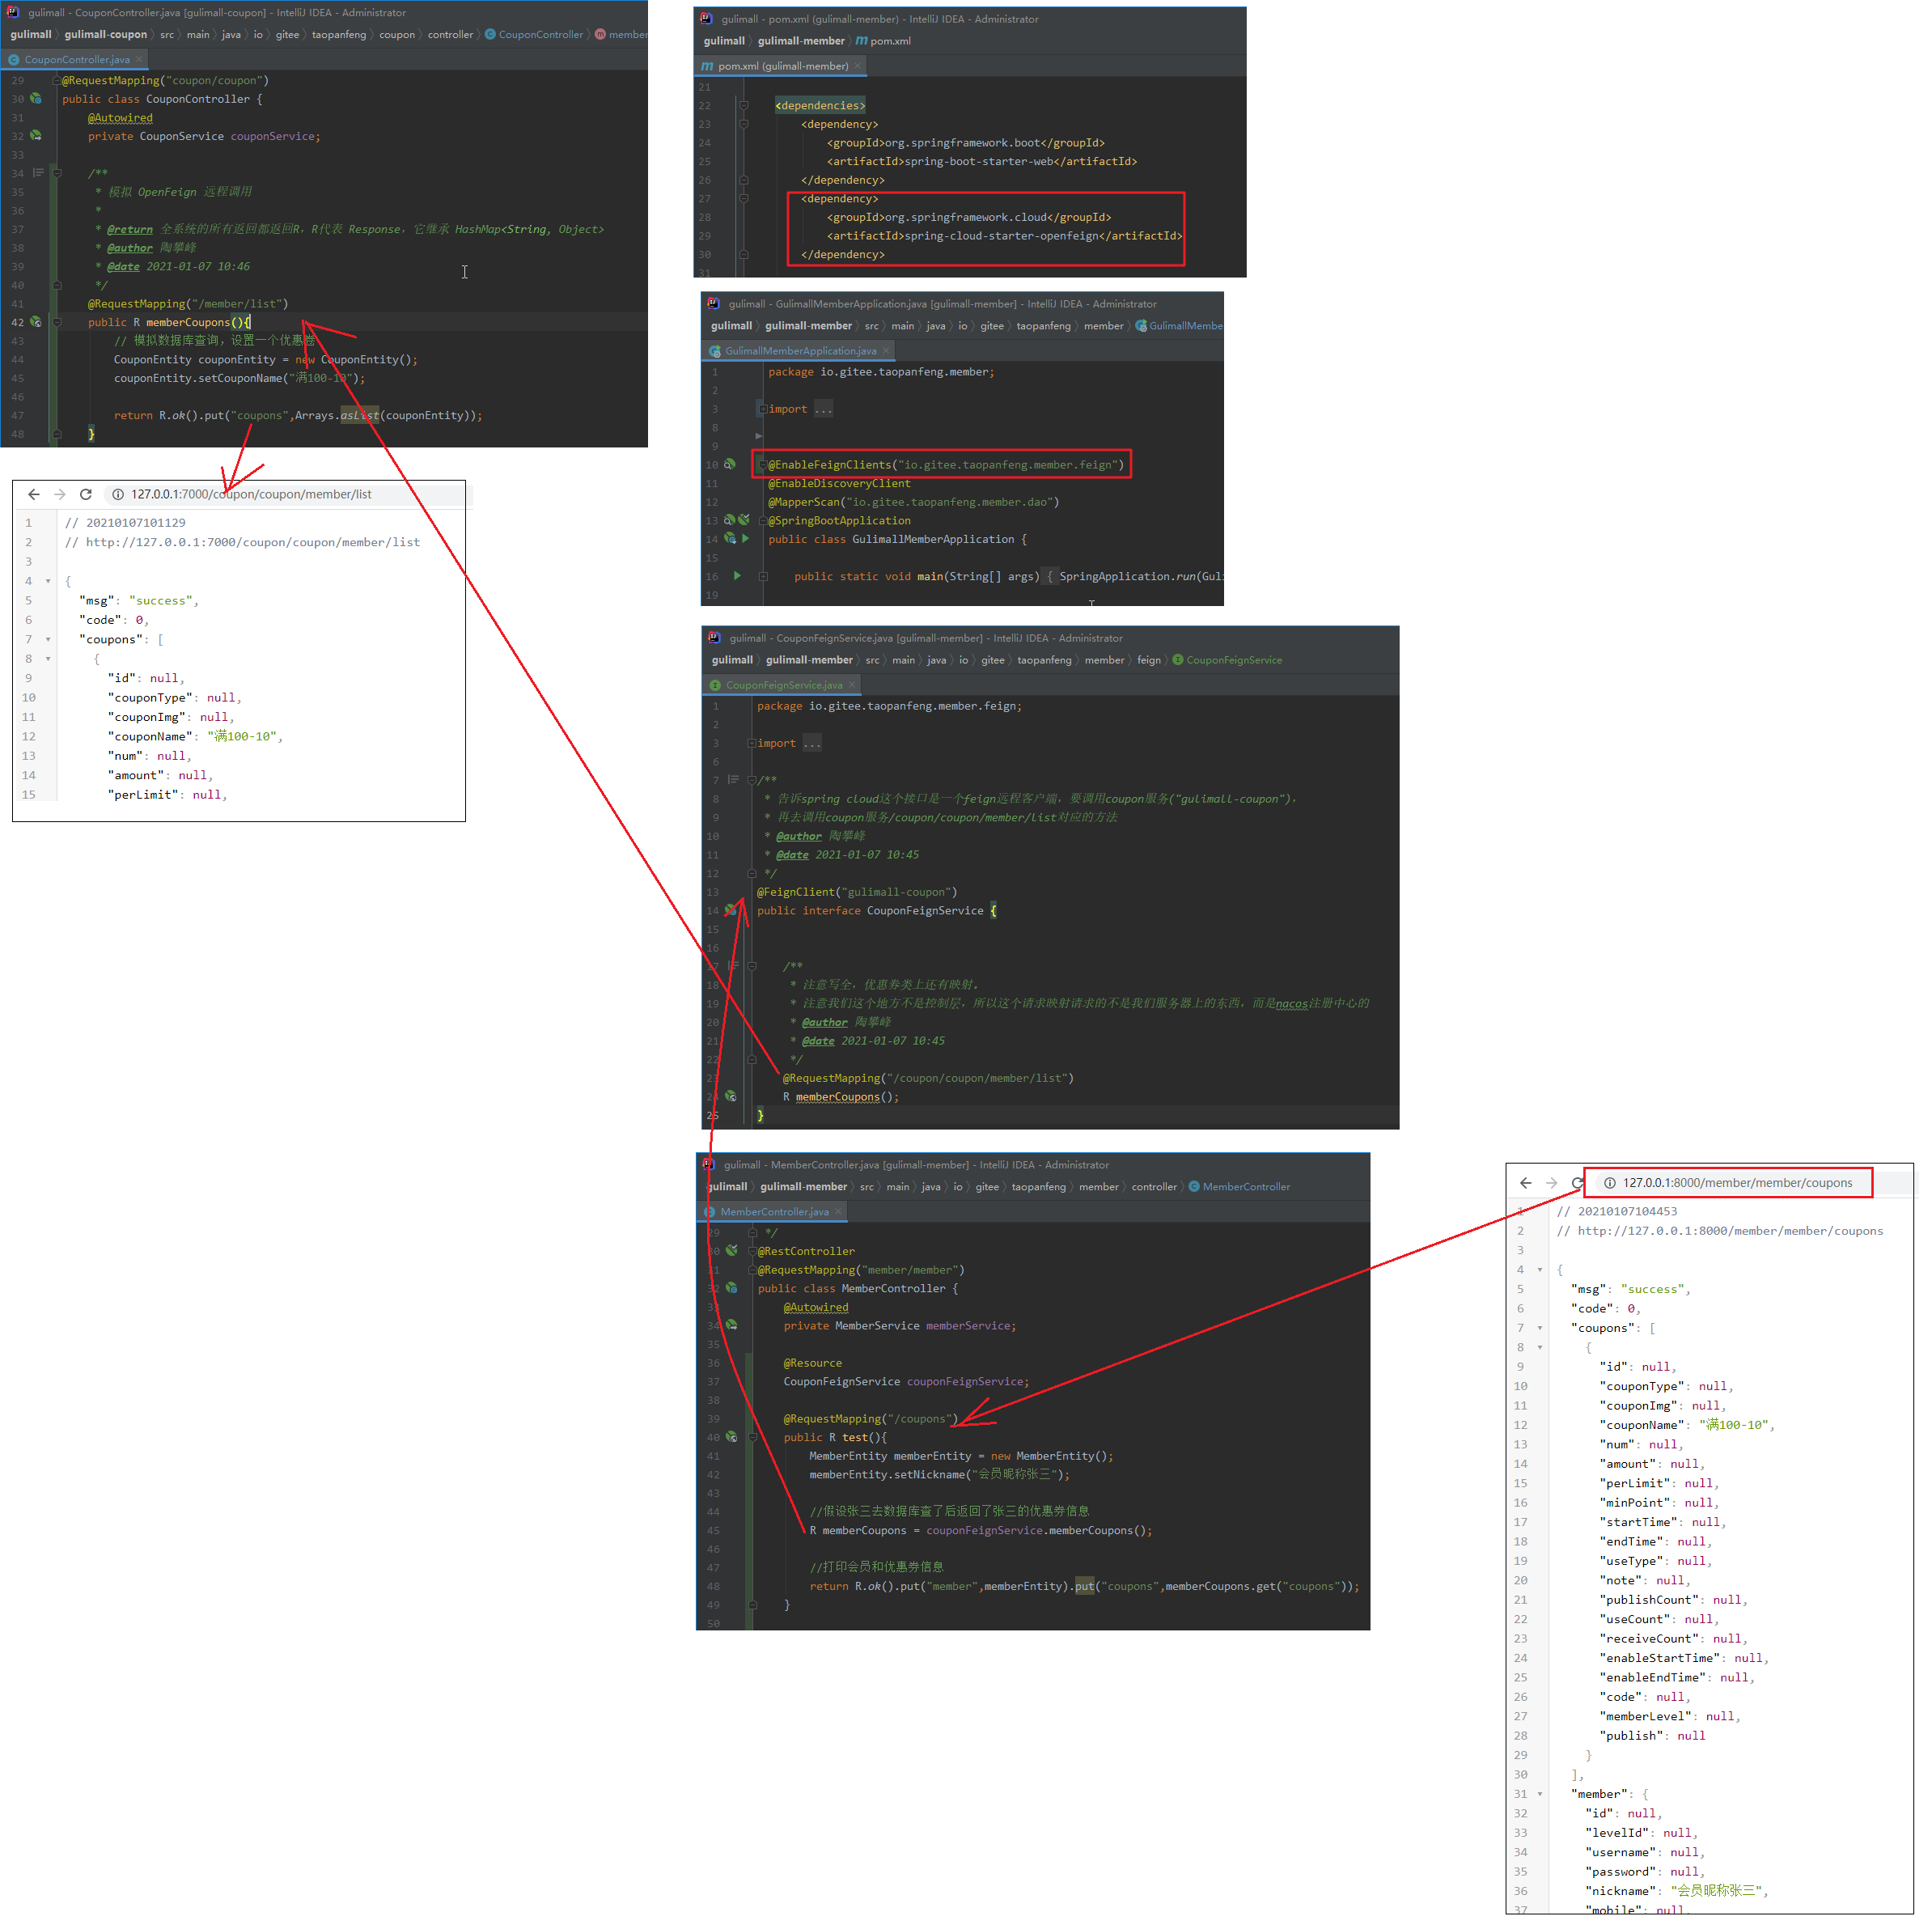Click gutter icon on CouponFeignService interface line 14
1932x1929 pixels.
point(733,912)
